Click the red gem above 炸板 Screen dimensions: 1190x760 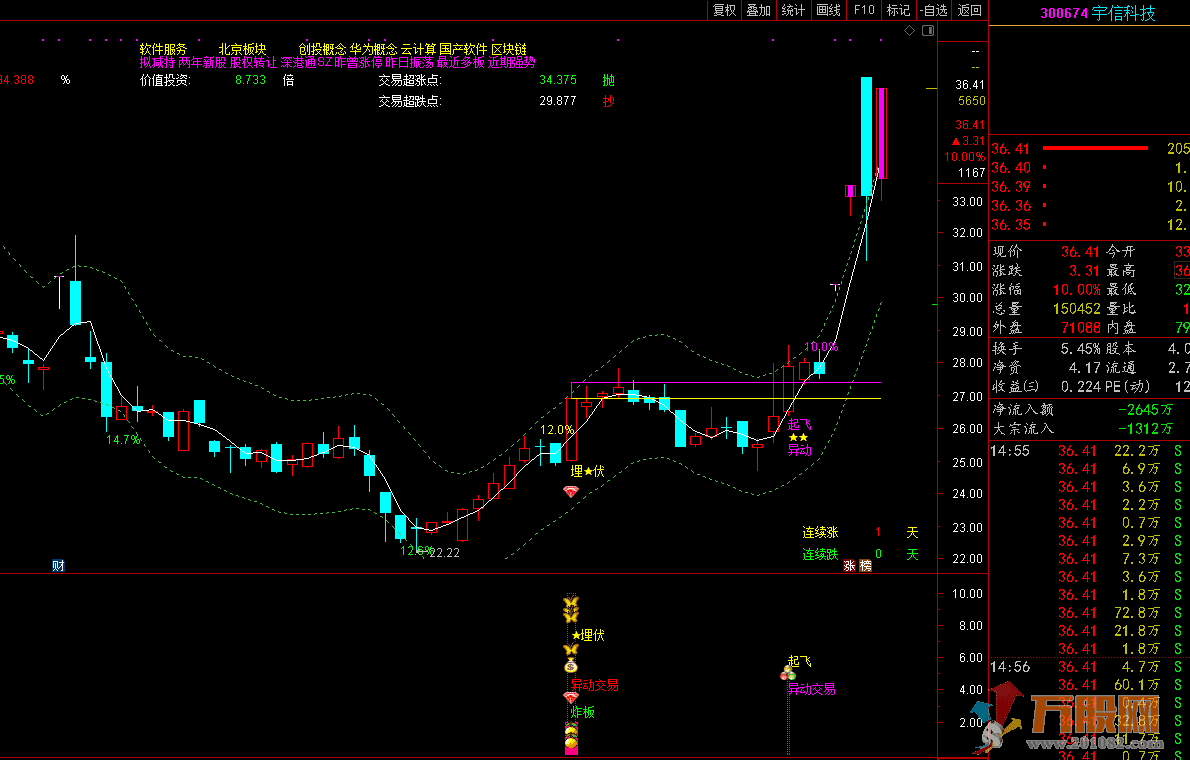(571, 697)
